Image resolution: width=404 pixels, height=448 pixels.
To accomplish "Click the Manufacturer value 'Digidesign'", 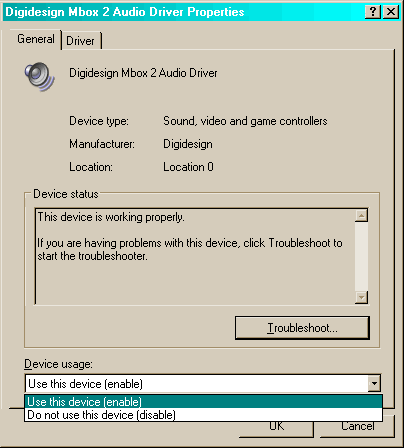I will pos(188,144).
